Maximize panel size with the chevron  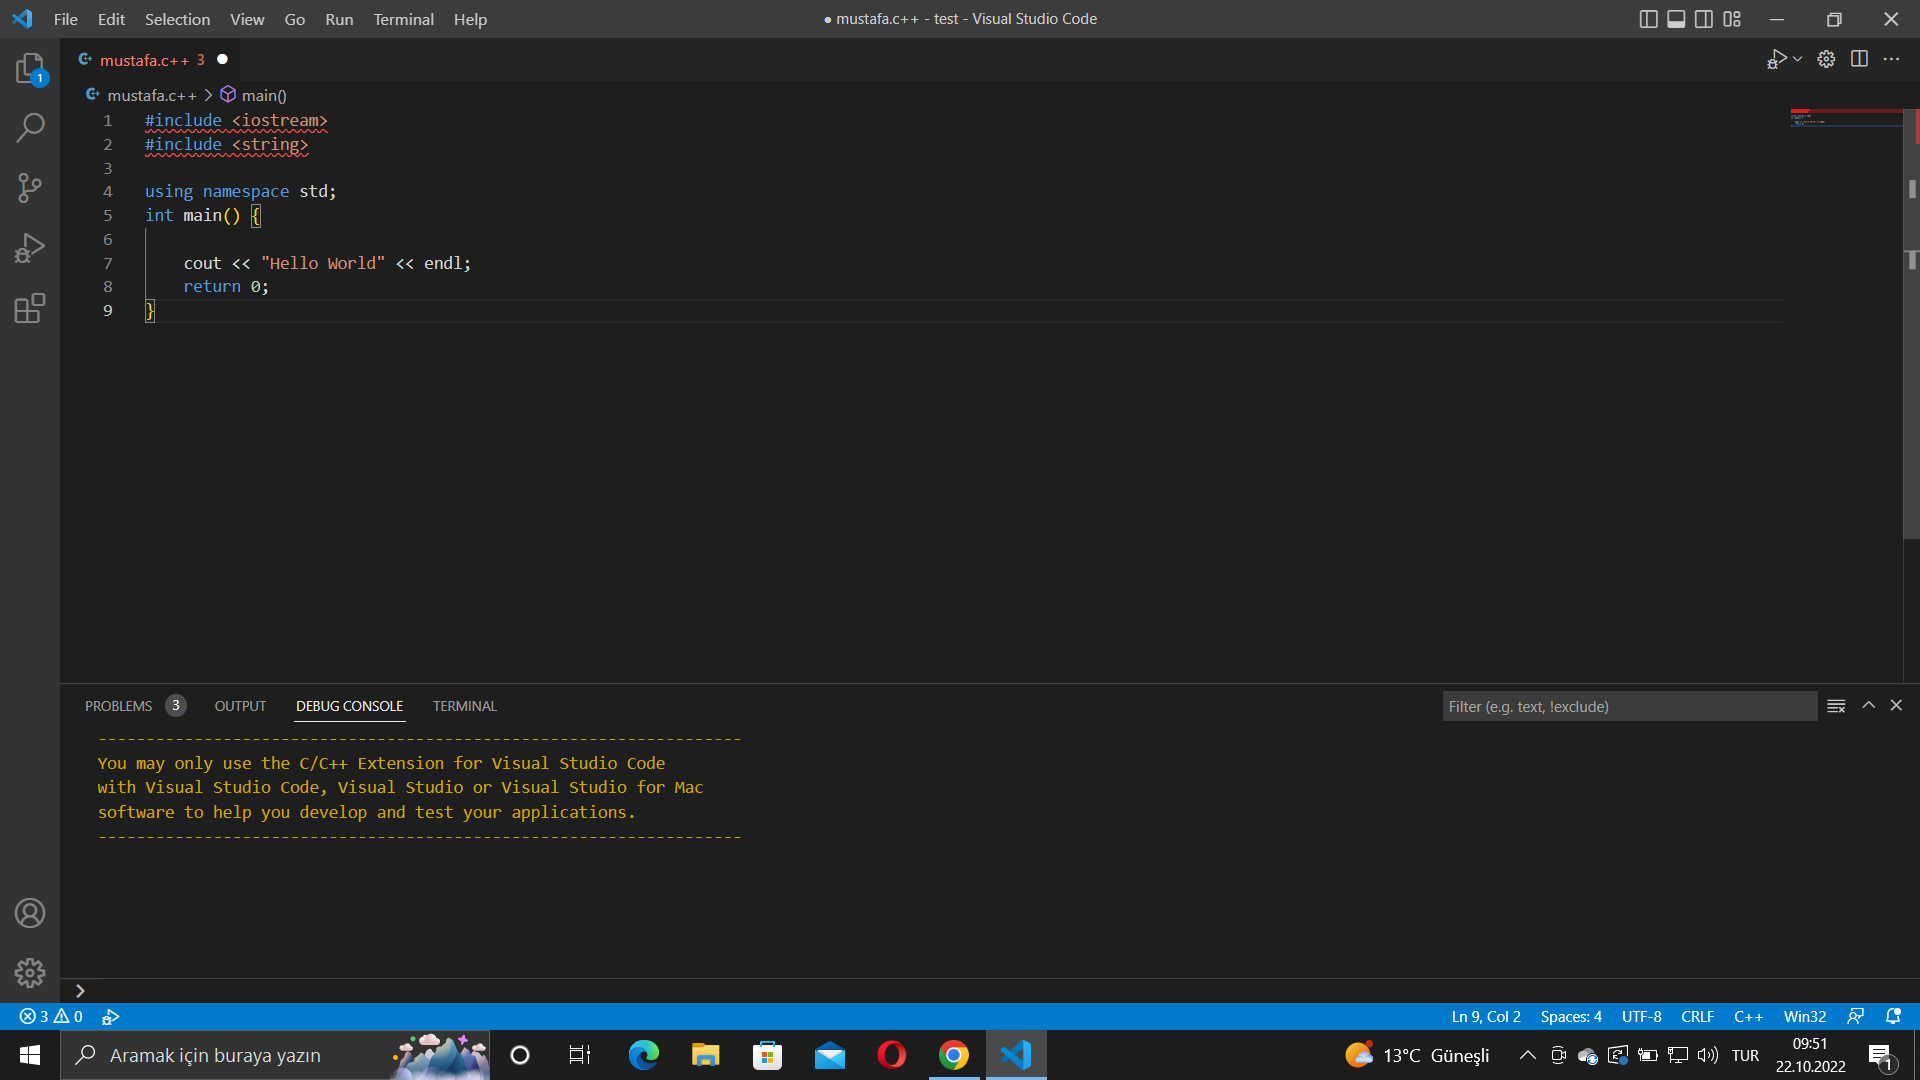point(1868,706)
